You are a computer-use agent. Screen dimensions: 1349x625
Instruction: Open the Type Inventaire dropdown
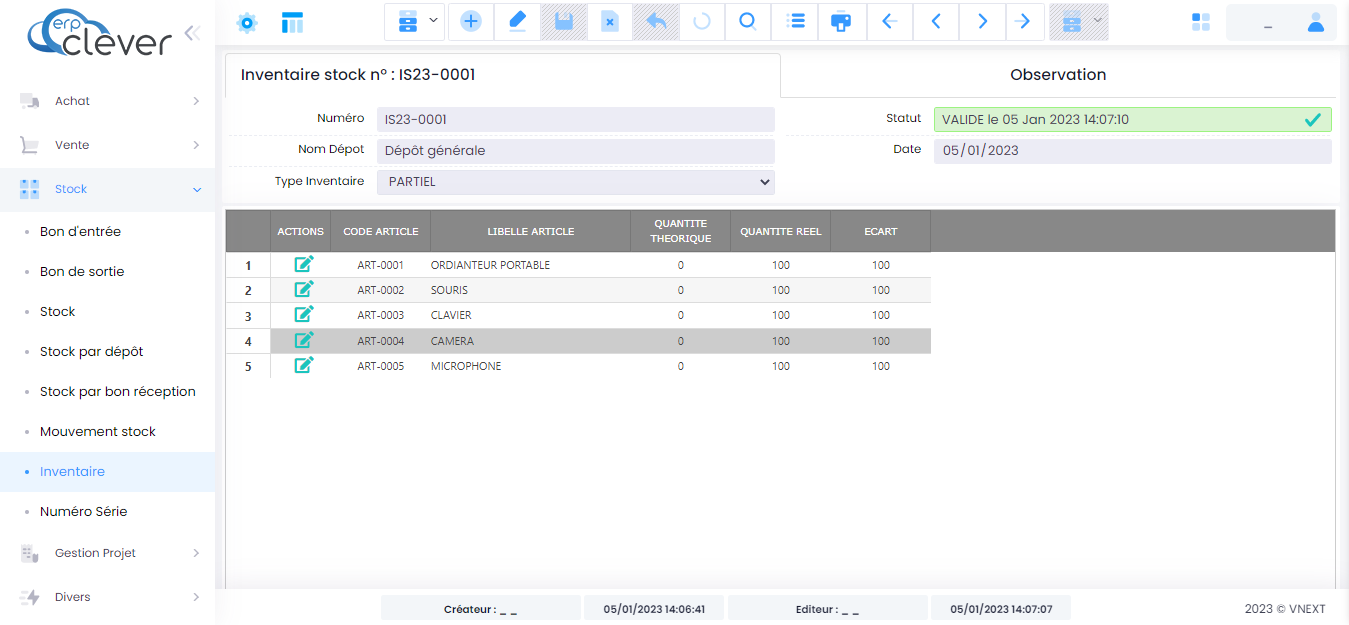pyautogui.click(x=575, y=182)
